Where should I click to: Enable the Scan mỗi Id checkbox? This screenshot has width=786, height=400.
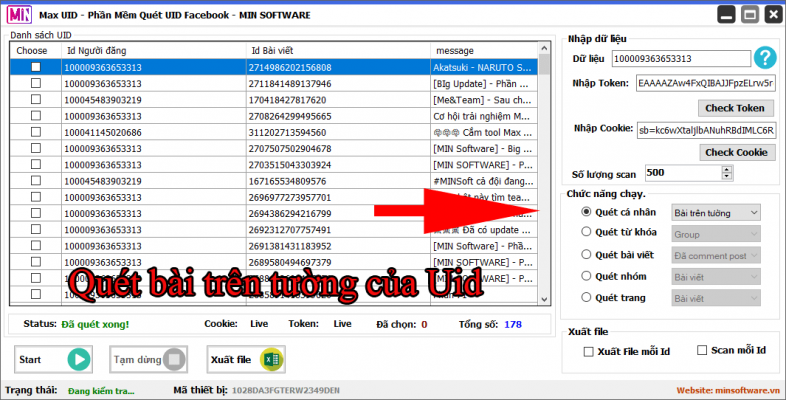pos(700,351)
